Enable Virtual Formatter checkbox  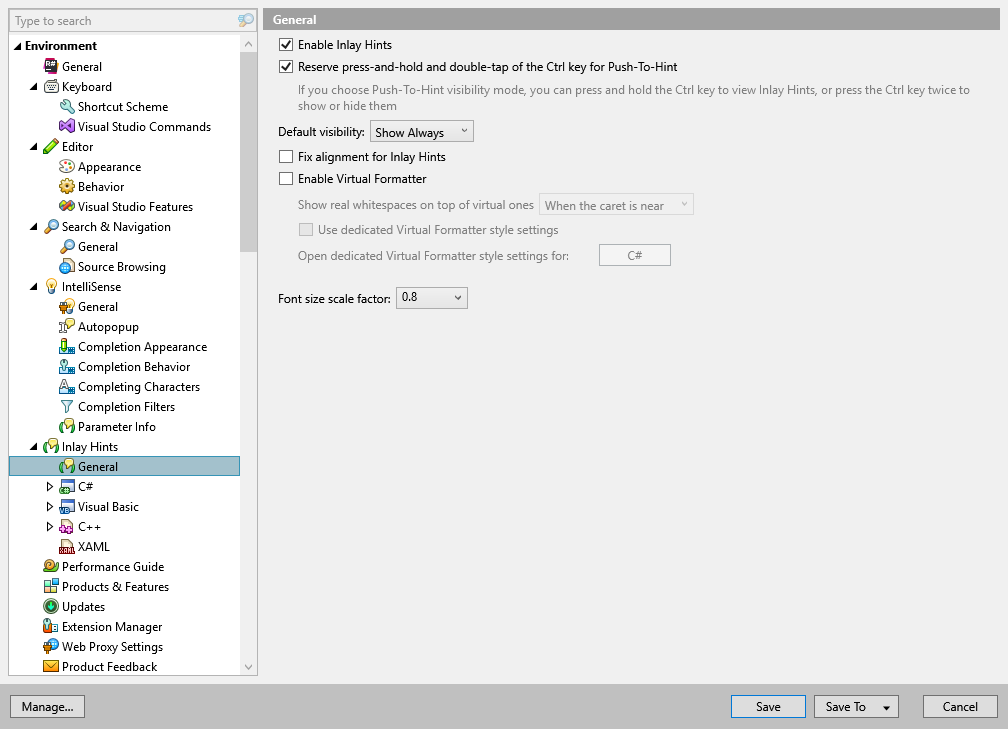286,179
